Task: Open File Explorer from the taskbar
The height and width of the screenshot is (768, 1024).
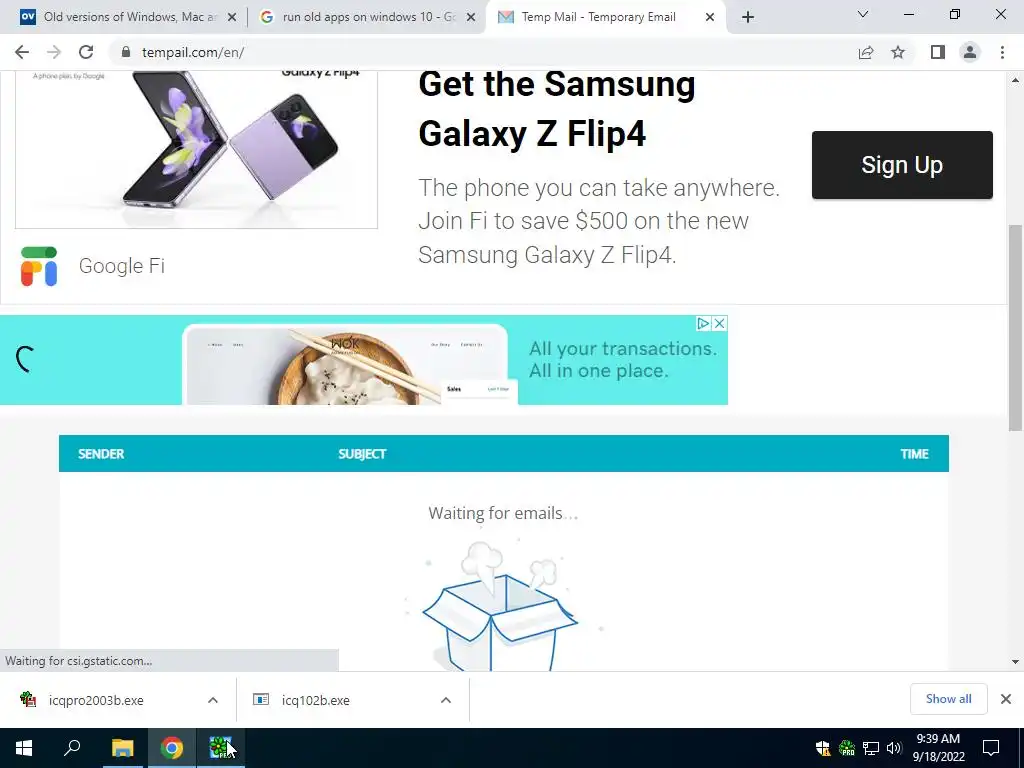Action: [x=122, y=748]
